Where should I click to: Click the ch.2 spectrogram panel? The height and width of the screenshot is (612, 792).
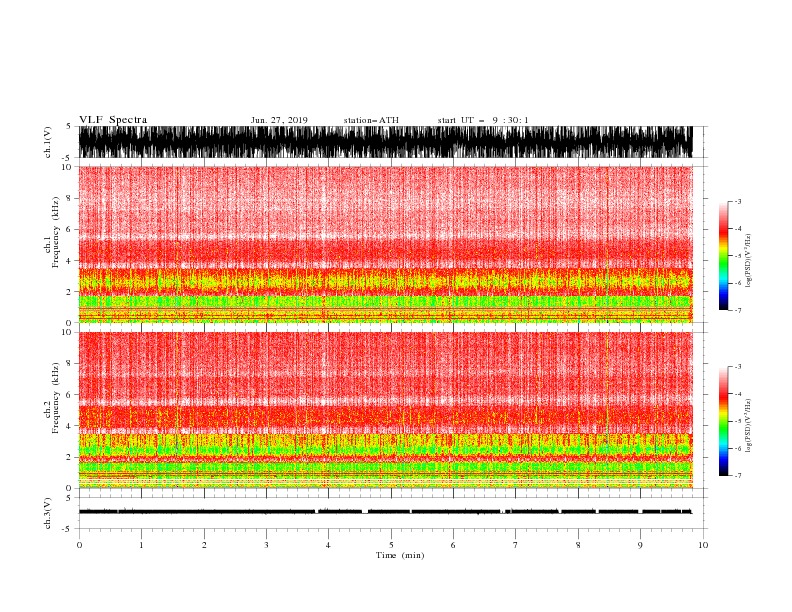tap(386, 410)
